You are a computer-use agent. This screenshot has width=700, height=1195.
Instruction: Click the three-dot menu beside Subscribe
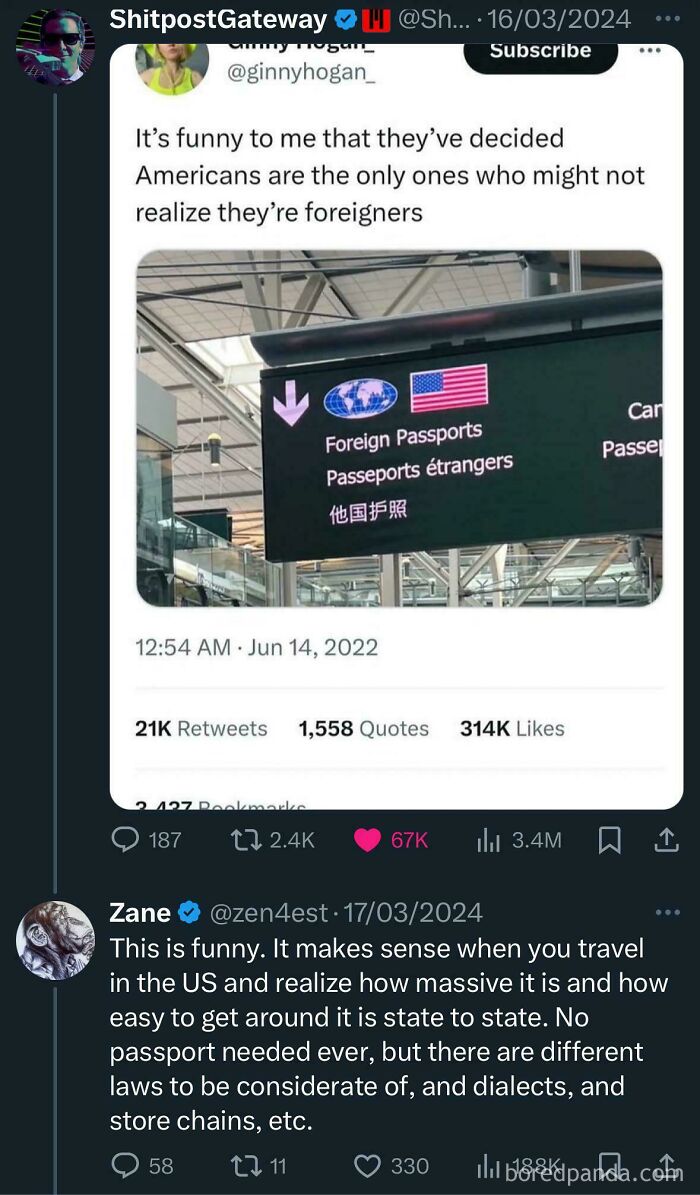pyautogui.click(x=651, y=51)
